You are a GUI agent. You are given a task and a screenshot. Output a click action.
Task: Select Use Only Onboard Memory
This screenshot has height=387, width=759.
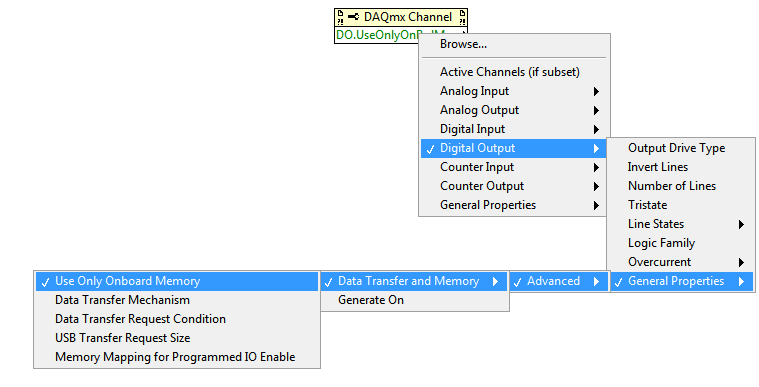coord(177,281)
